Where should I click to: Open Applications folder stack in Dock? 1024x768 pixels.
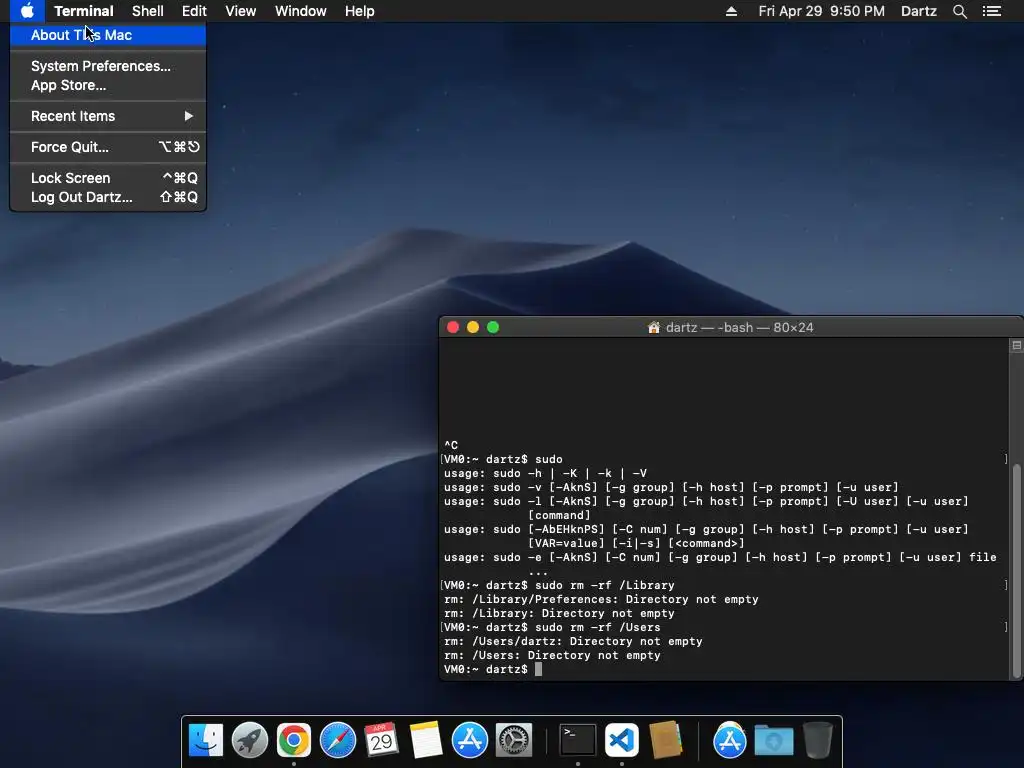point(729,741)
